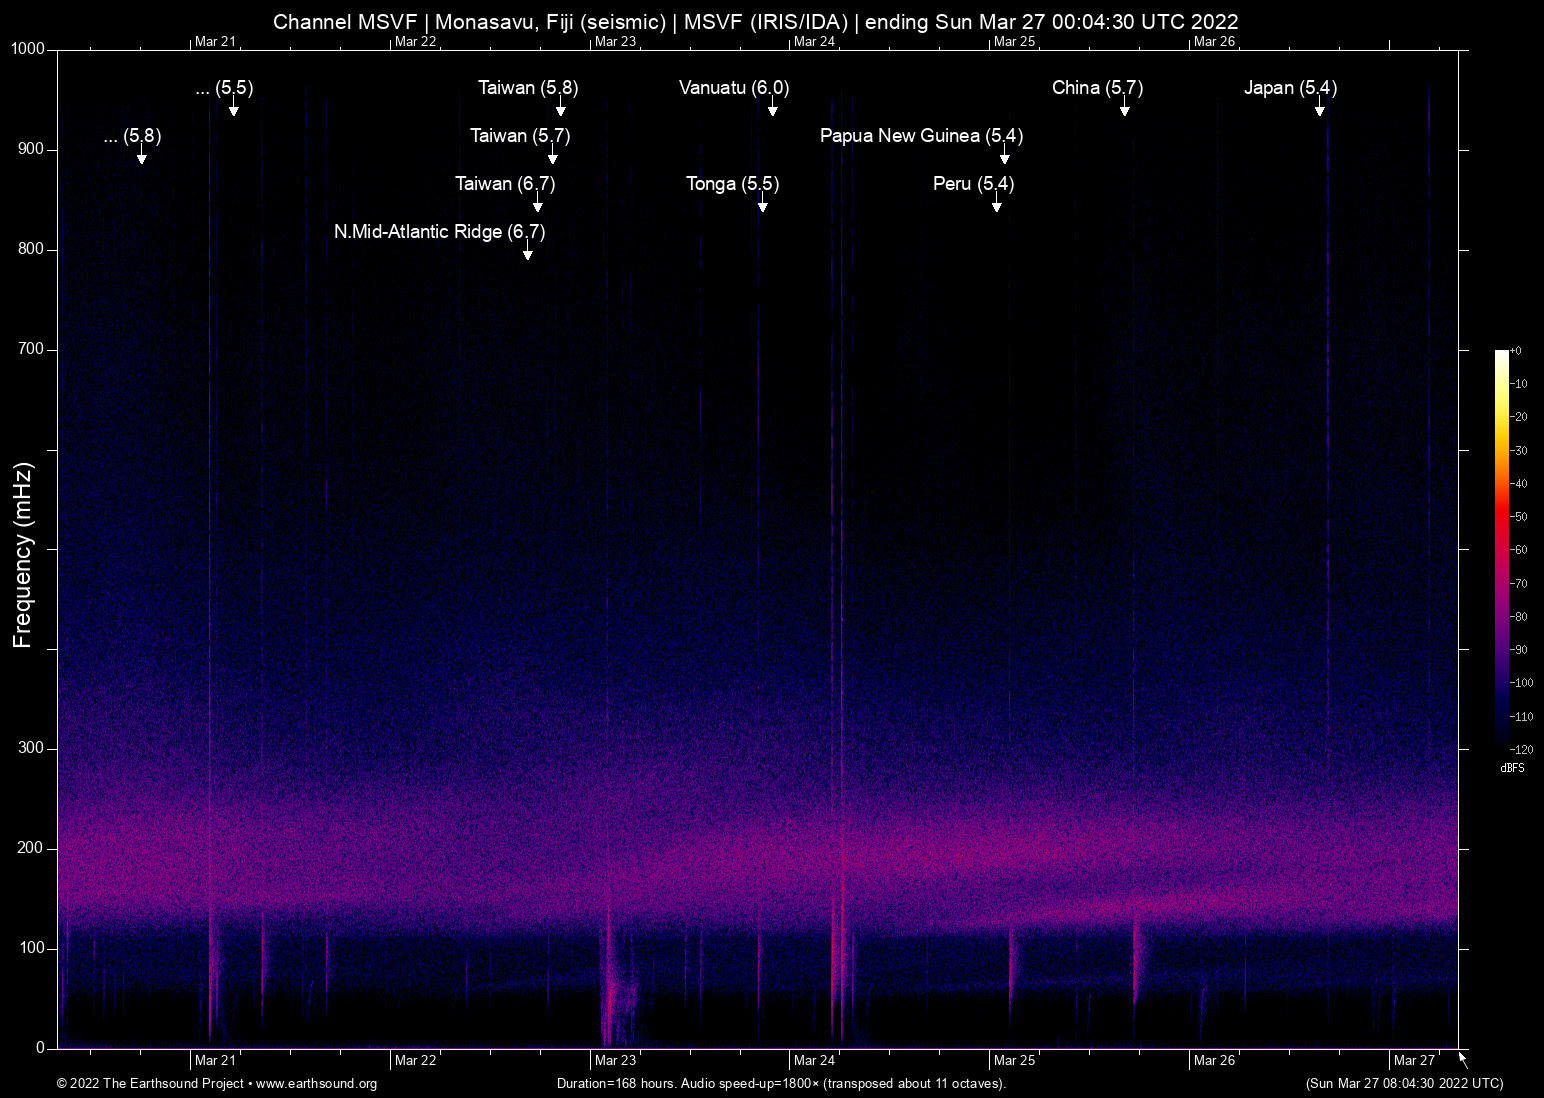
Task: Click the N.Mid-Atlantic Ridge (6.7) annotation
Action: click(x=439, y=232)
